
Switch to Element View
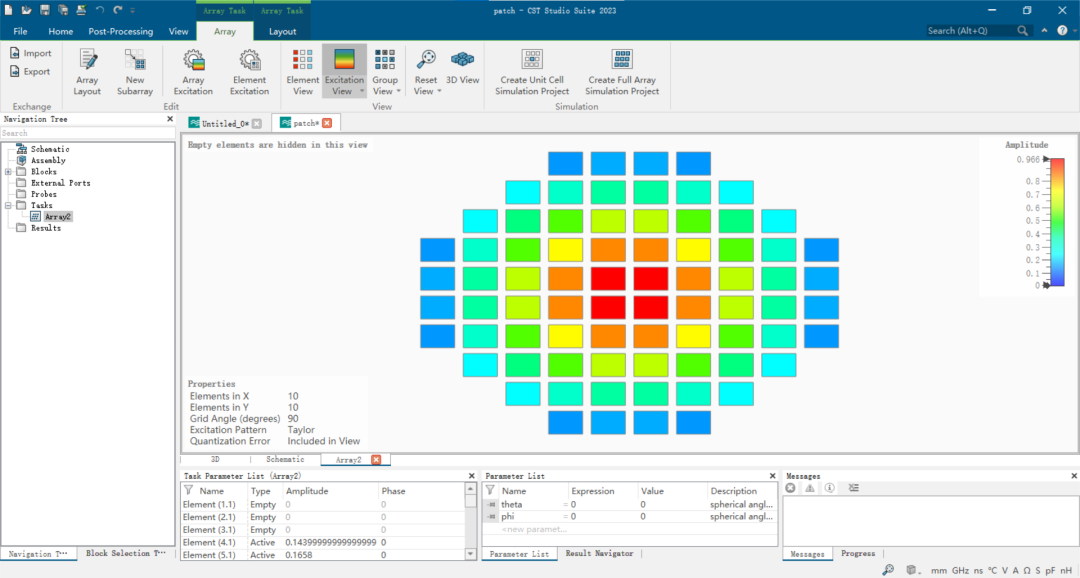302,72
